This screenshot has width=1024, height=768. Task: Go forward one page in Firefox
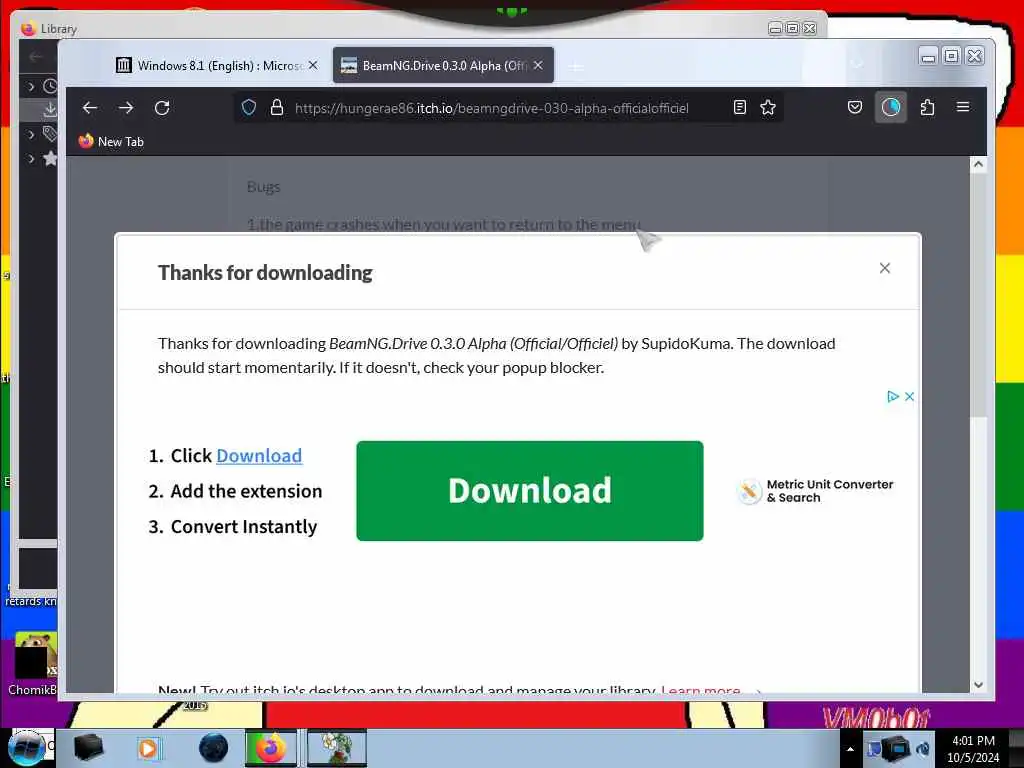(126, 108)
